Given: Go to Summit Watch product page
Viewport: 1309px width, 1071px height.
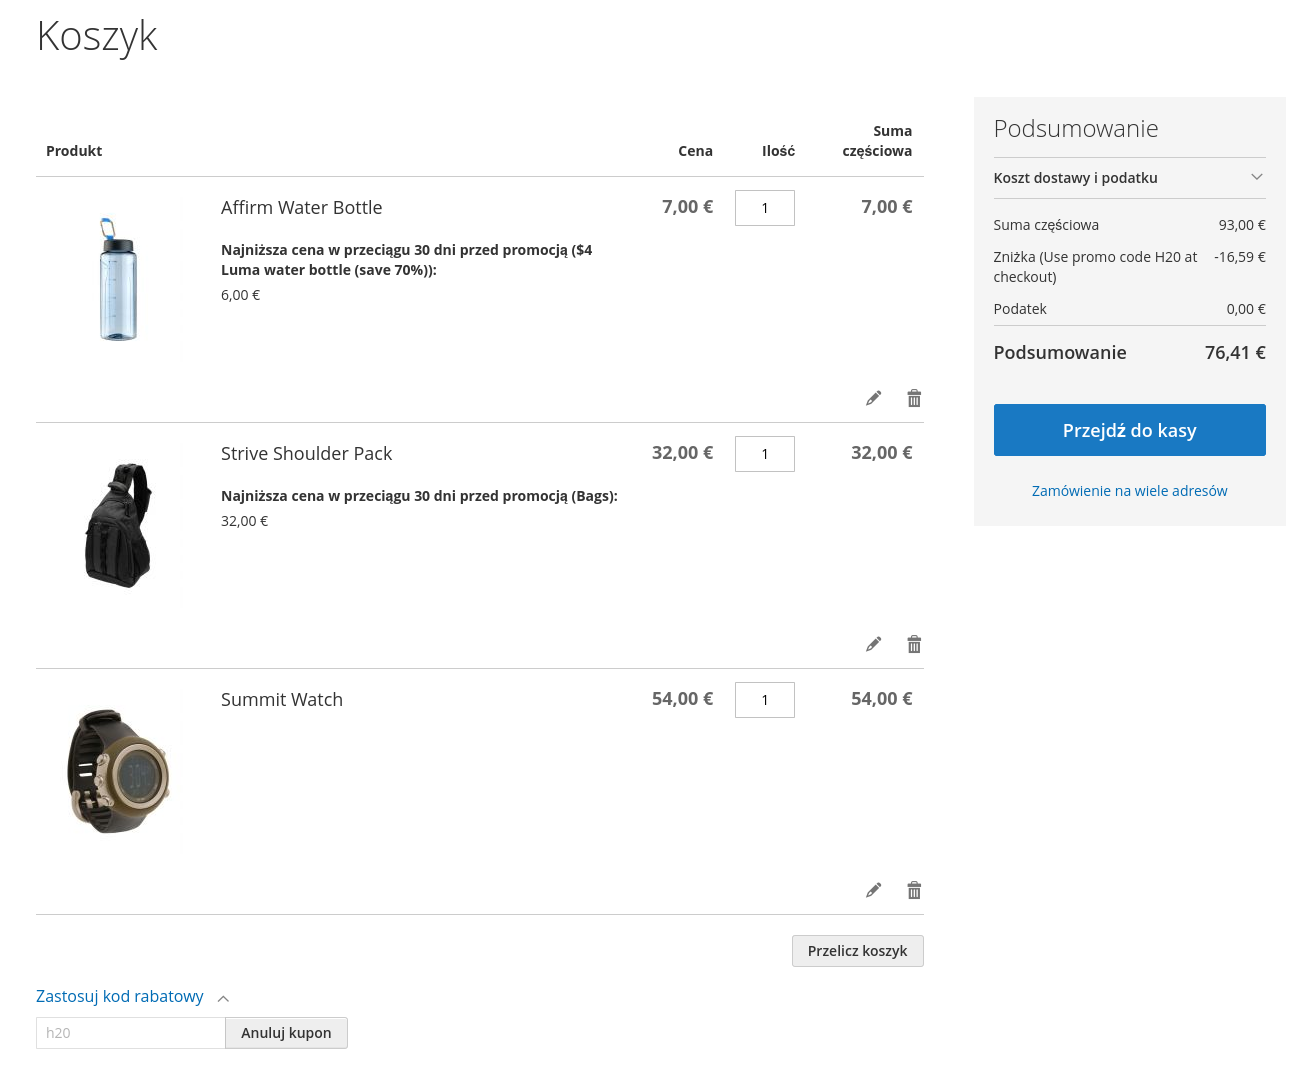Looking at the screenshot, I should (281, 700).
